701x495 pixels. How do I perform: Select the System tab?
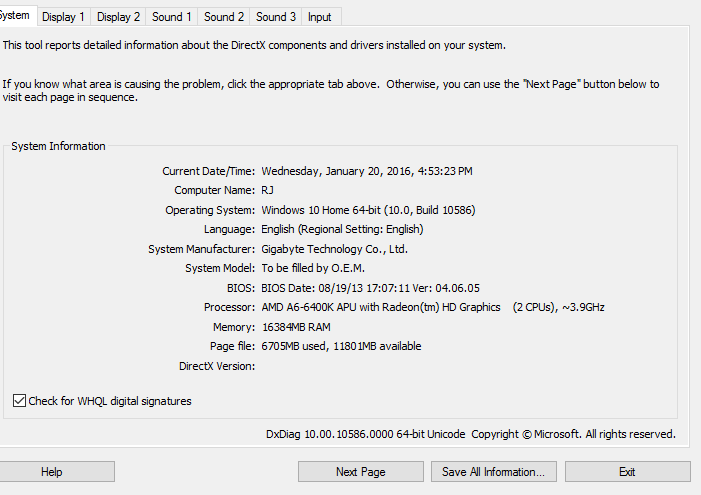click(15, 16)
